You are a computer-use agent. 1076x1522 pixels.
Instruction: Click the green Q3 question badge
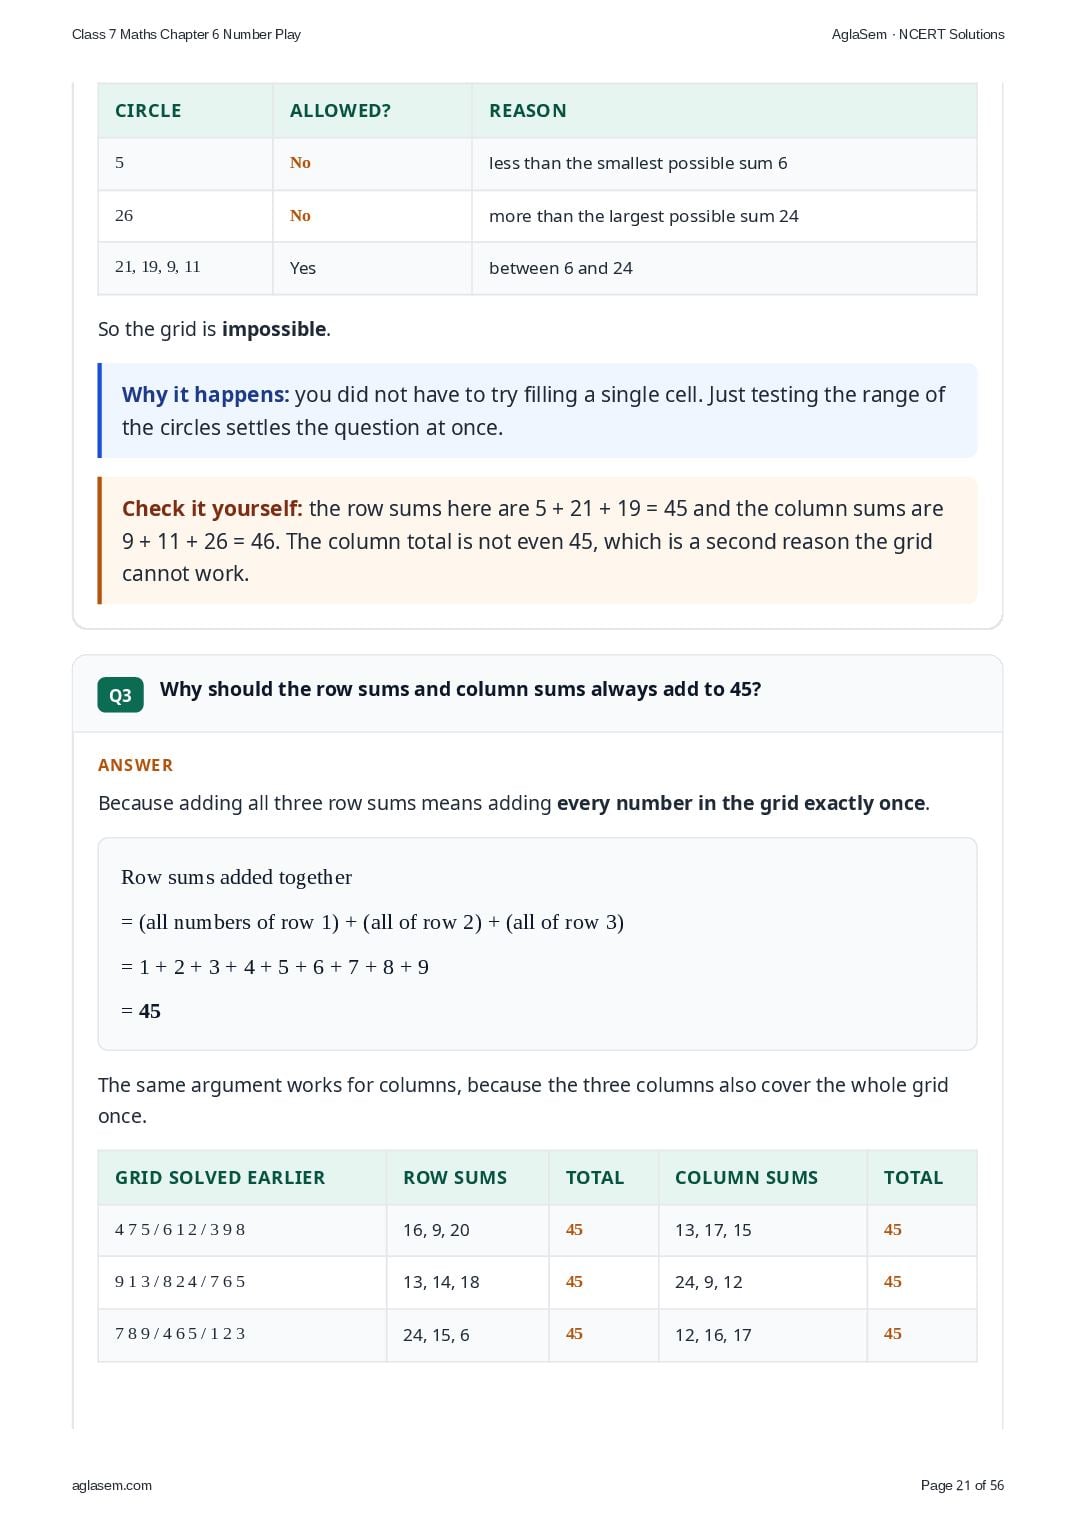120,695
